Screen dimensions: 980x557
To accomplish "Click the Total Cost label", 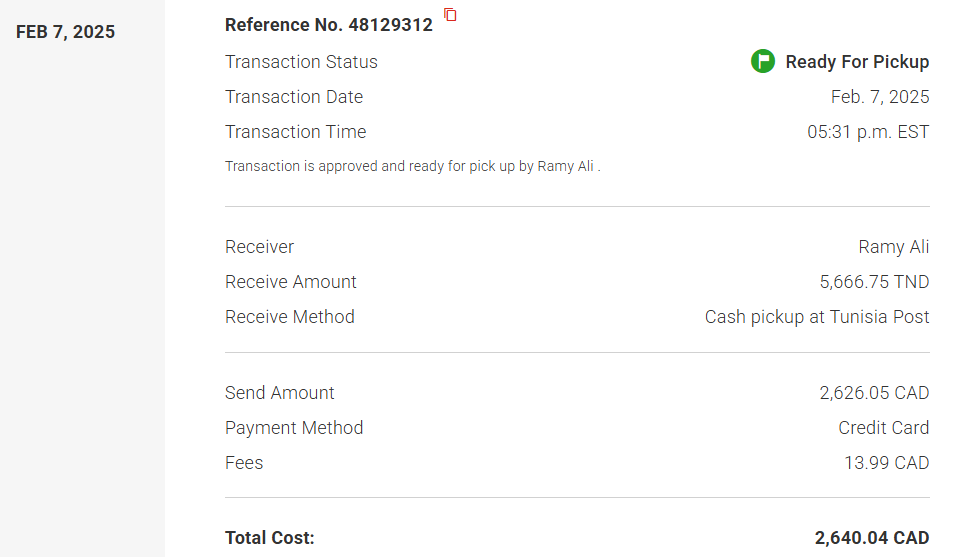I will tap(270, 538).
